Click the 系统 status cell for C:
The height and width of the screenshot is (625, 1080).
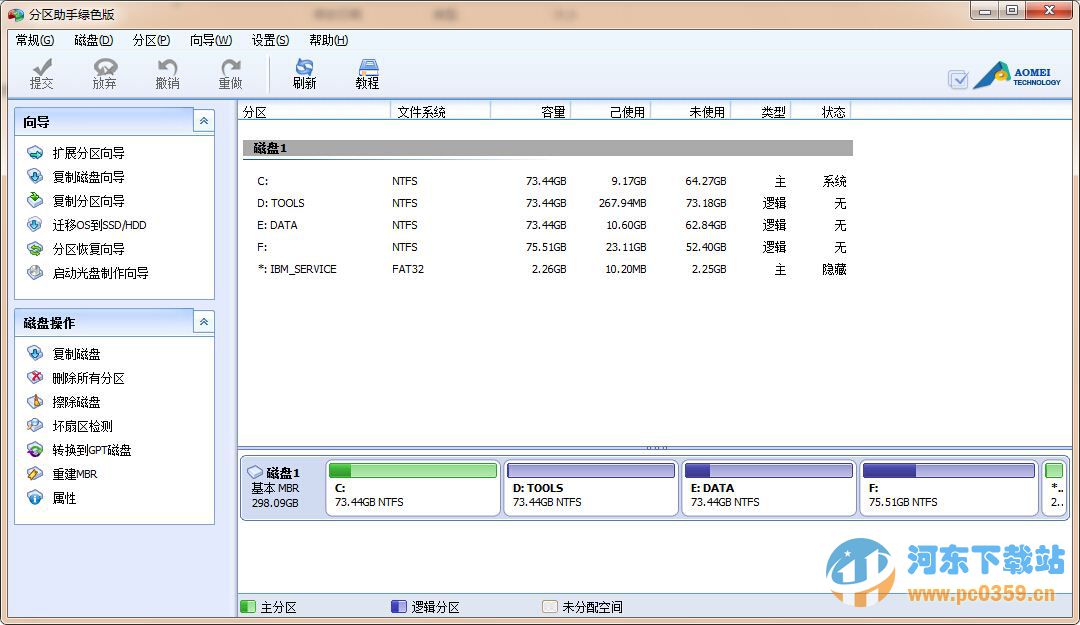(834, 181)
